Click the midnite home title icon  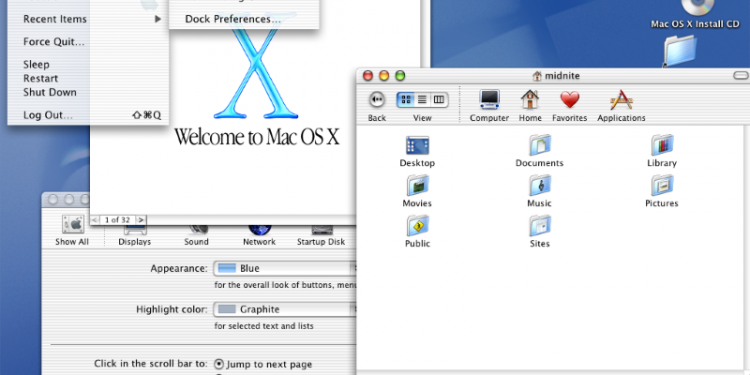point(537,76)
